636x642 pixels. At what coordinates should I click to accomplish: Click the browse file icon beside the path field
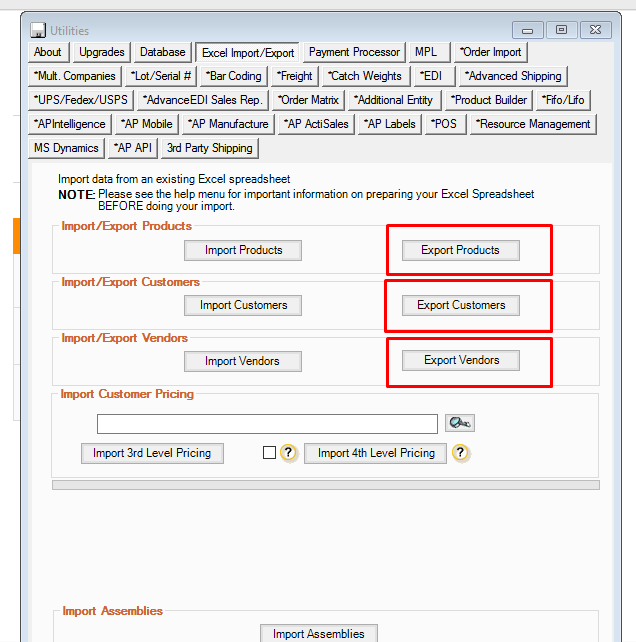pos(460,423)
